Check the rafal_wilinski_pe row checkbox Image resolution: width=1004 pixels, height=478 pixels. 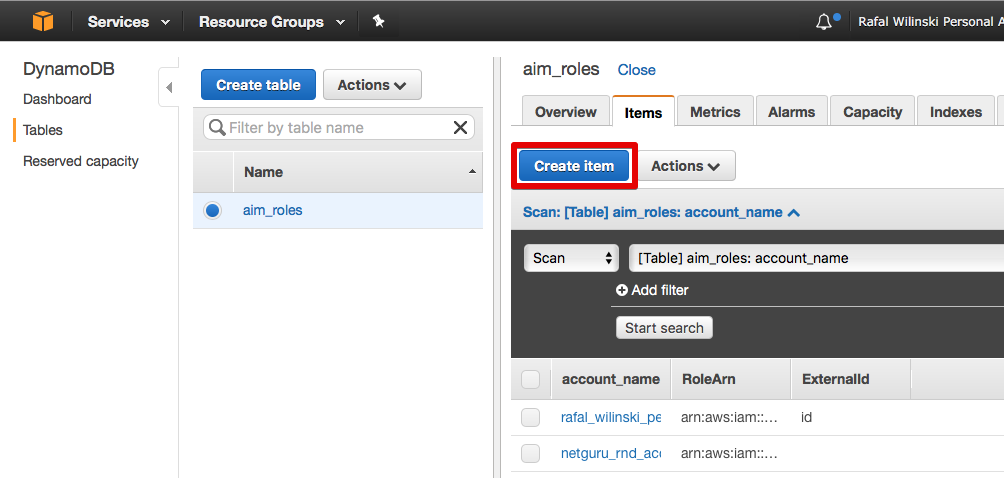click(530, 418)
